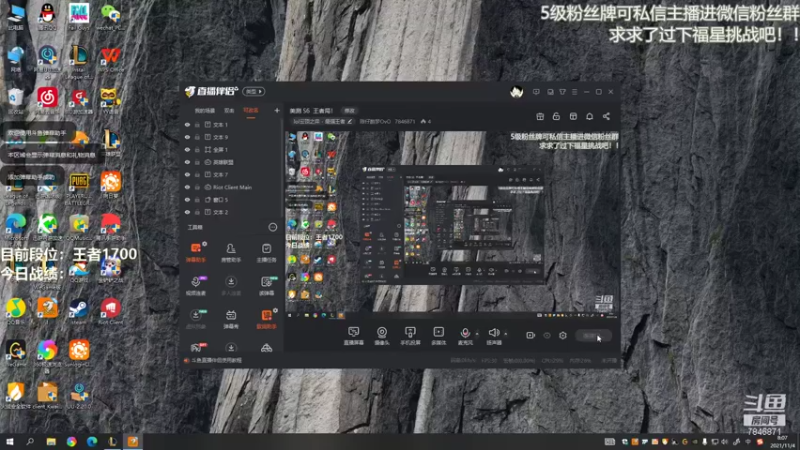This screenshot has width=800, height=450.
Task: Open the QQ penguin desktop icon
Action: [x=47, y=16]
